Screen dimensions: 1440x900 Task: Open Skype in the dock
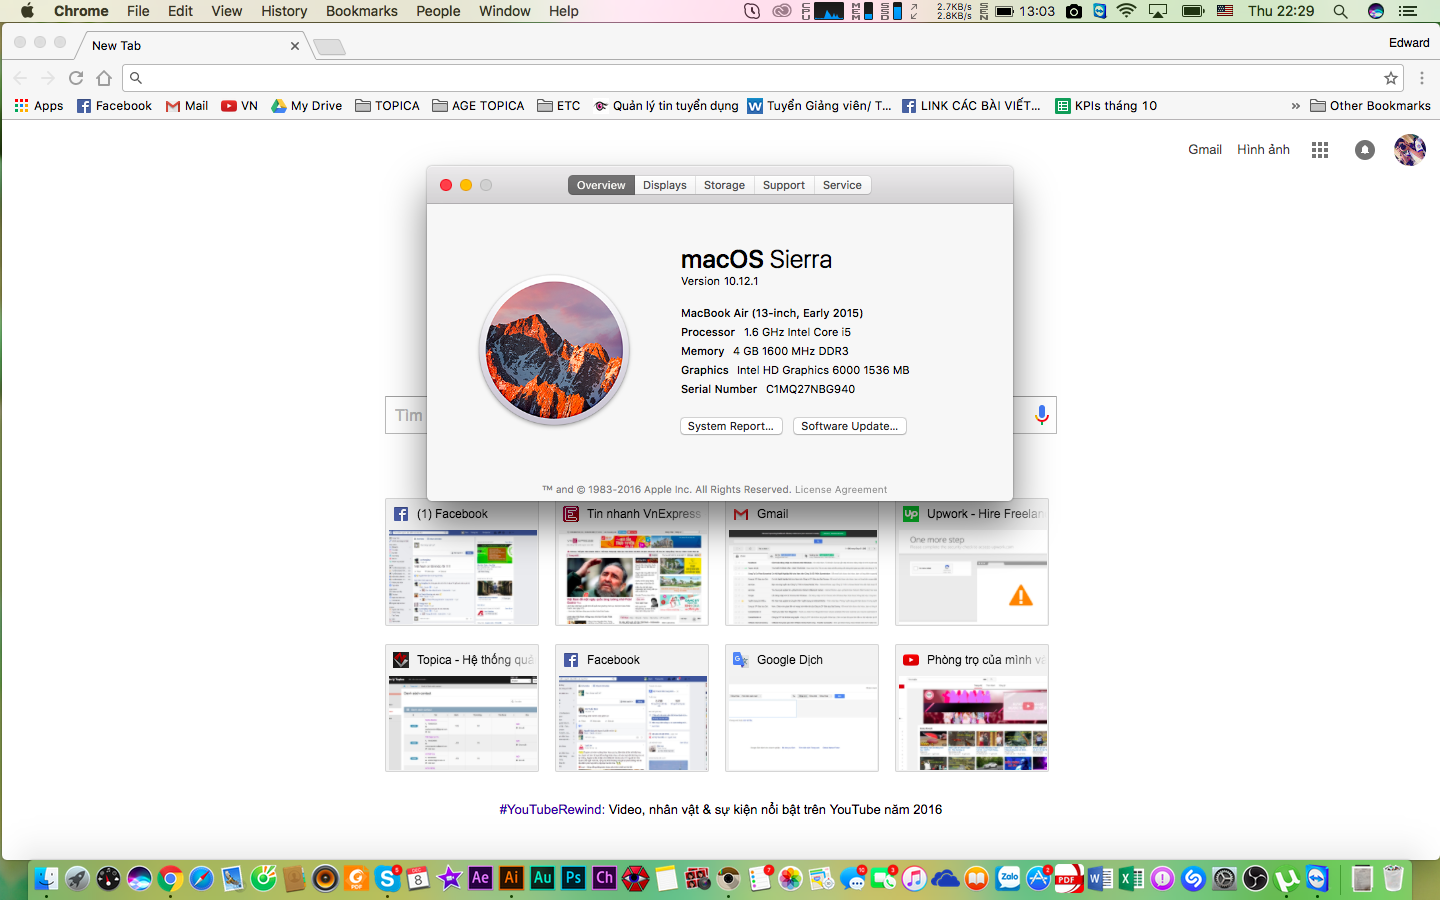coord(387,879)
